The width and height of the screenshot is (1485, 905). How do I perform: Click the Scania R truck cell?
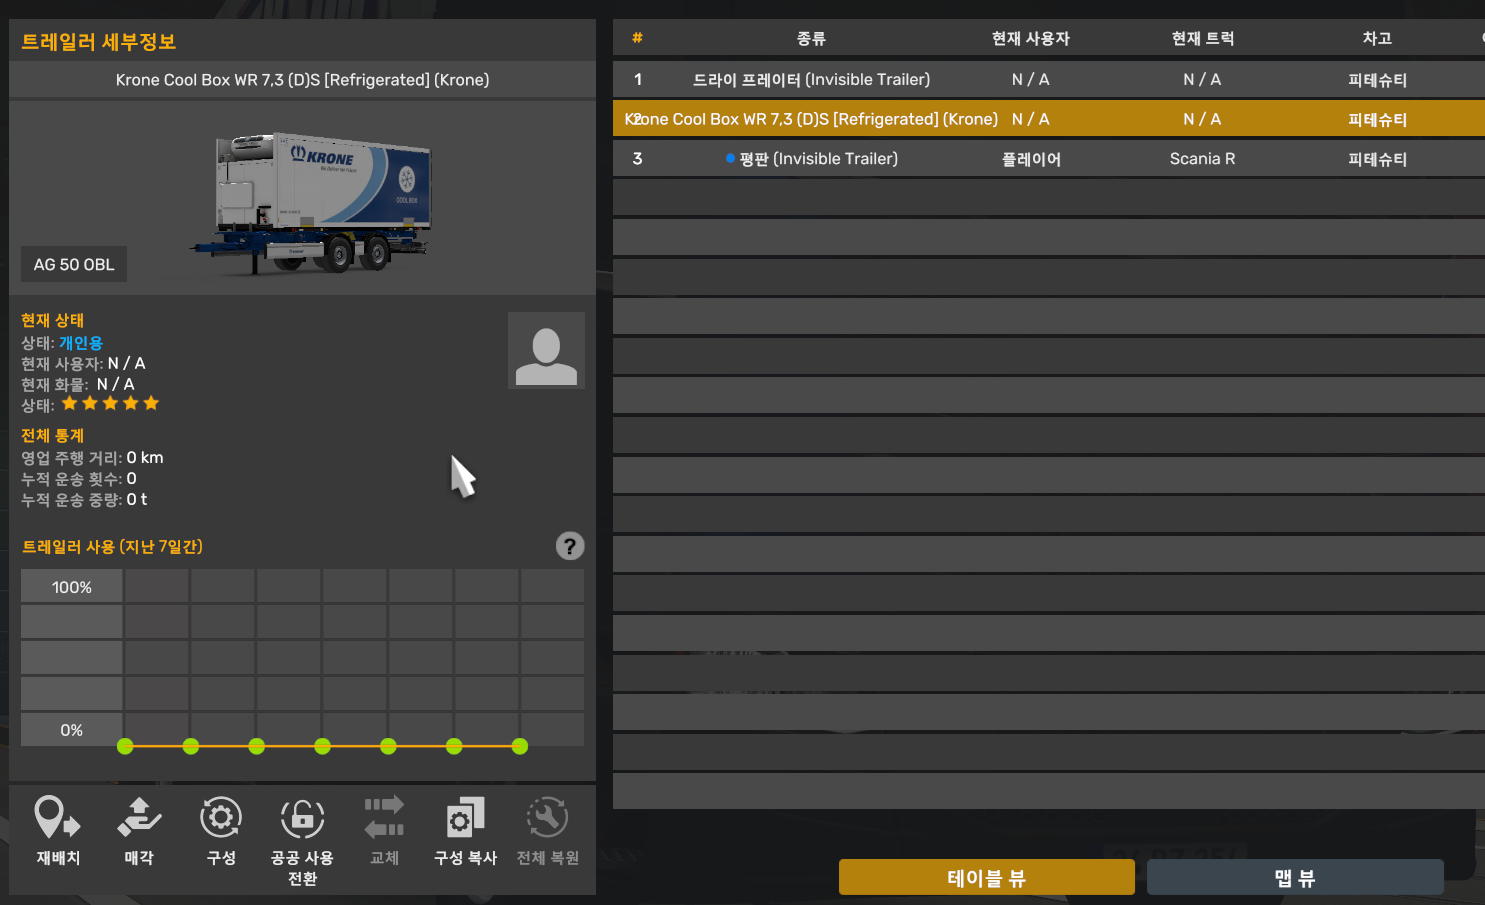(1203, 159)
